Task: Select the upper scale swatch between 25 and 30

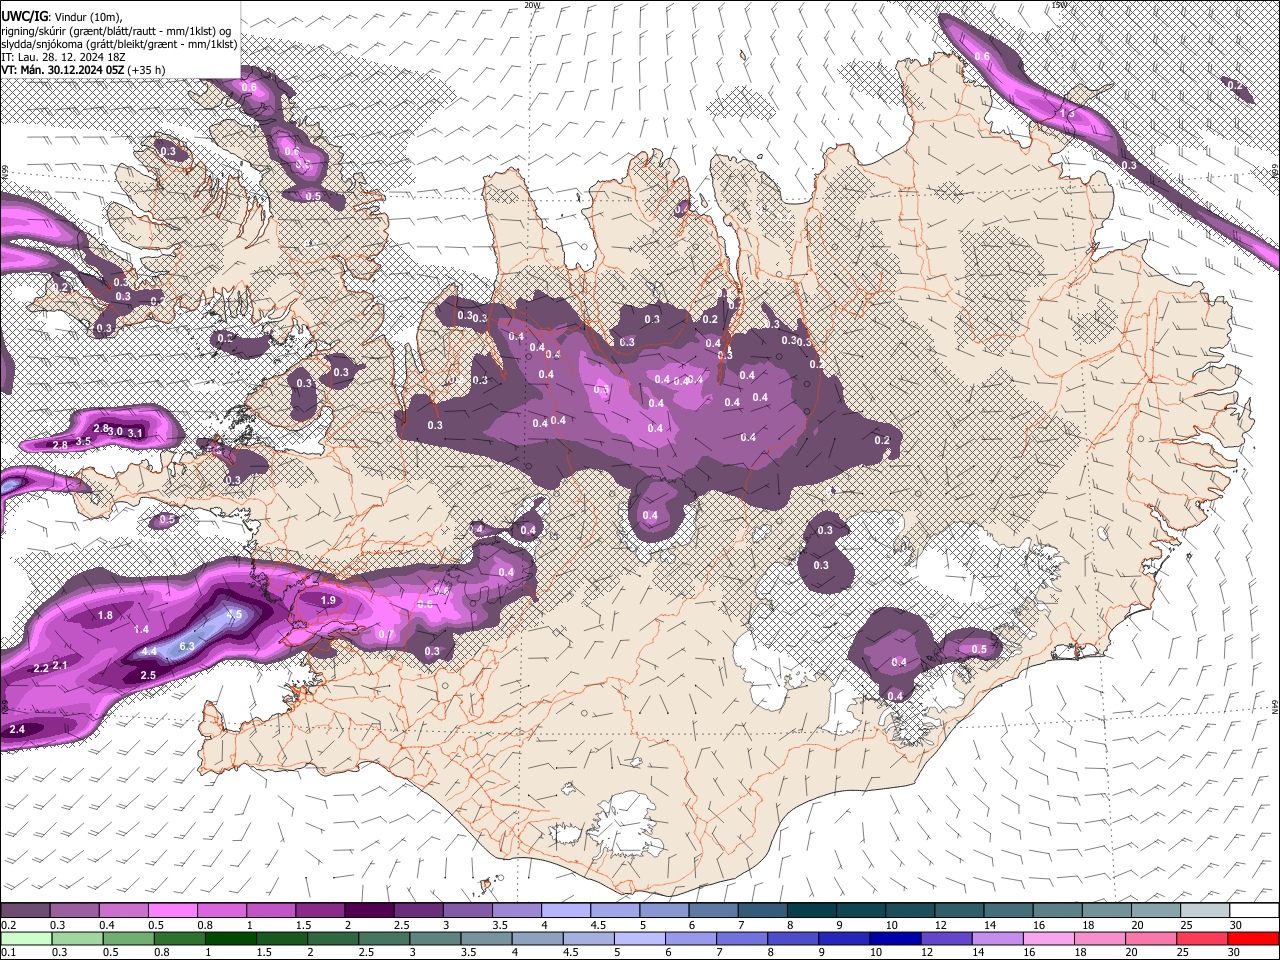Action: [1206, 911]
